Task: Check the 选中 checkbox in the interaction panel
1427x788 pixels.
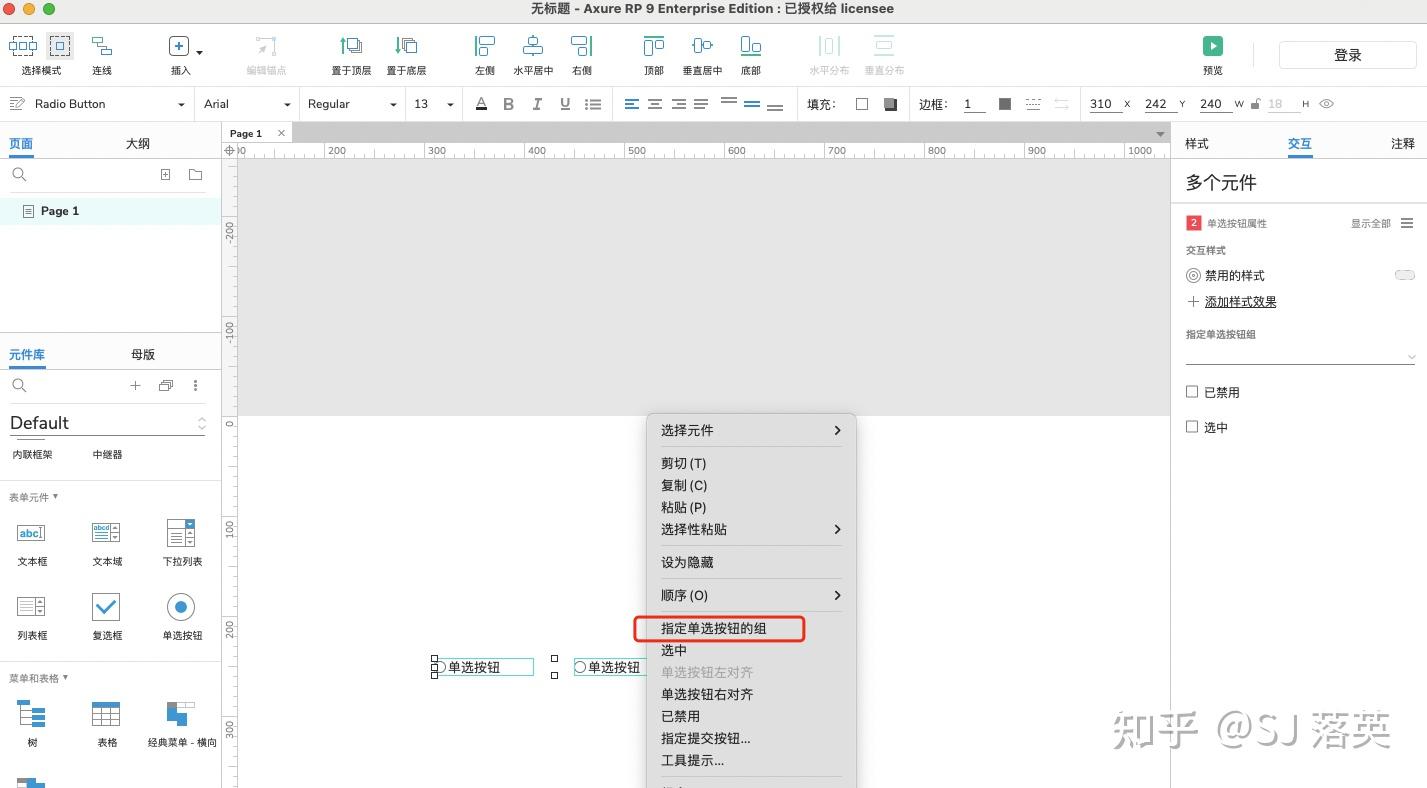Action: click(1192, 426)
